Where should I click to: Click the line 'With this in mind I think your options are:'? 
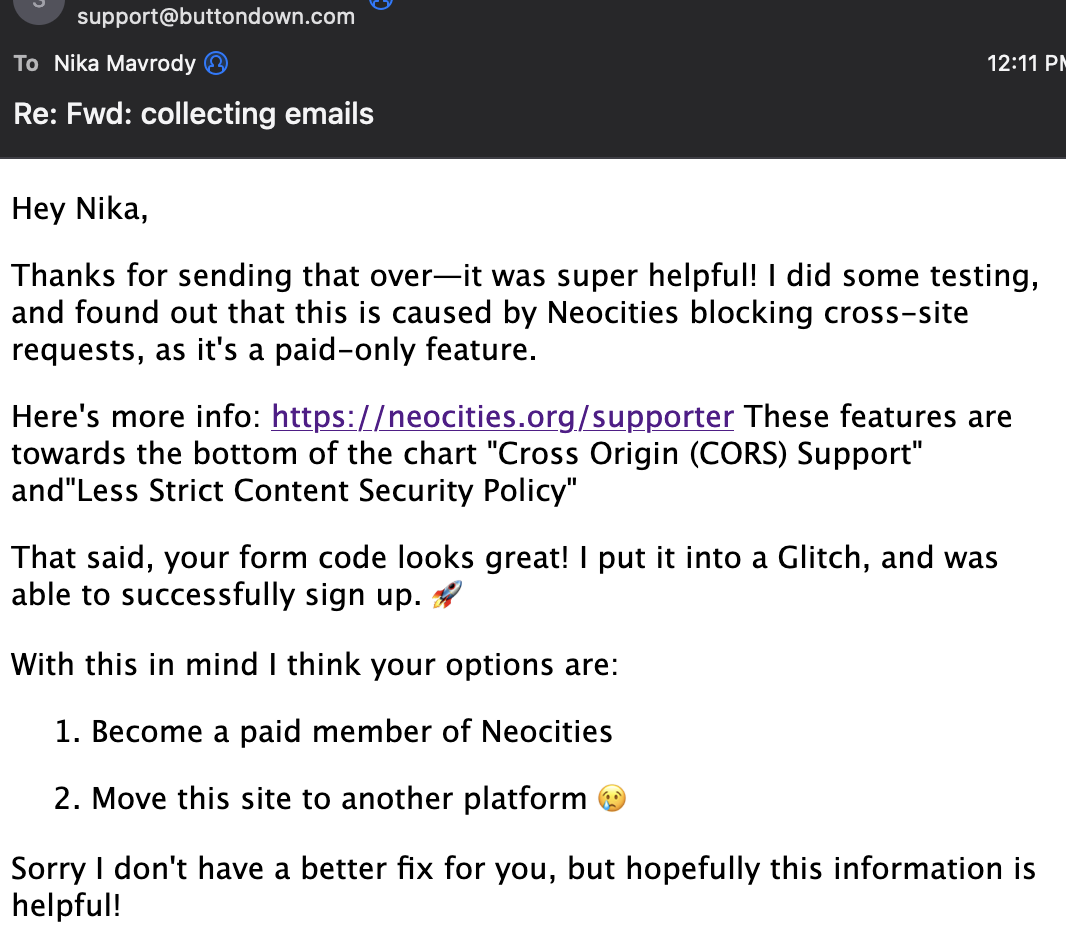[315, 665]
